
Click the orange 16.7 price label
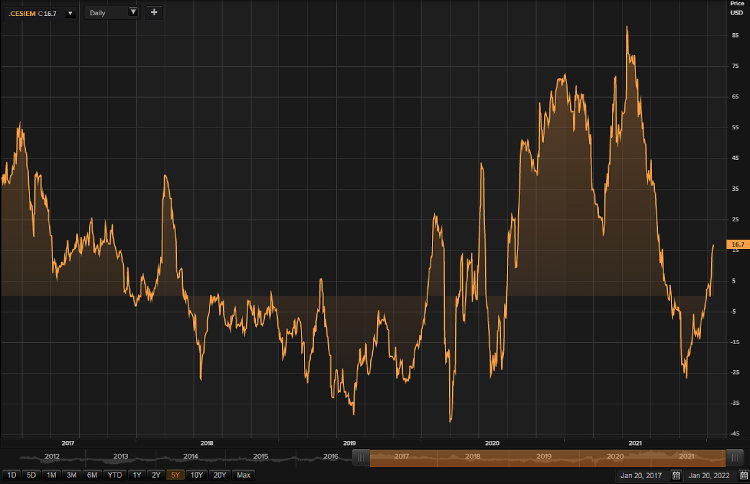[738, 244]
